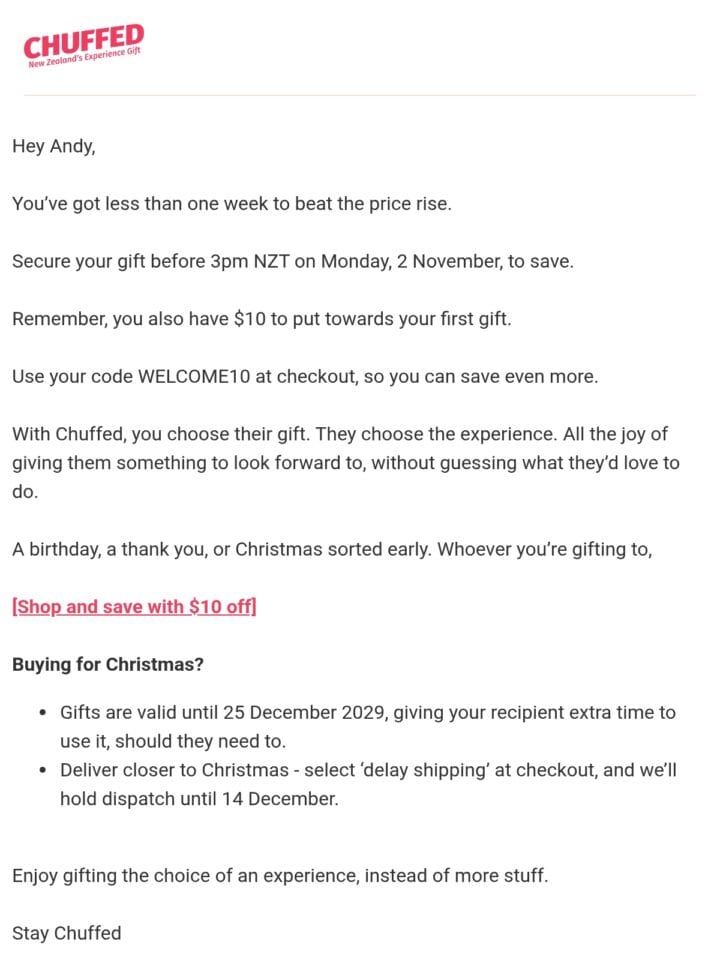Click the 'Stay Chuffed' sign-off
The height and width of the screenshot is (960, 720).
[x=67, y=933]
